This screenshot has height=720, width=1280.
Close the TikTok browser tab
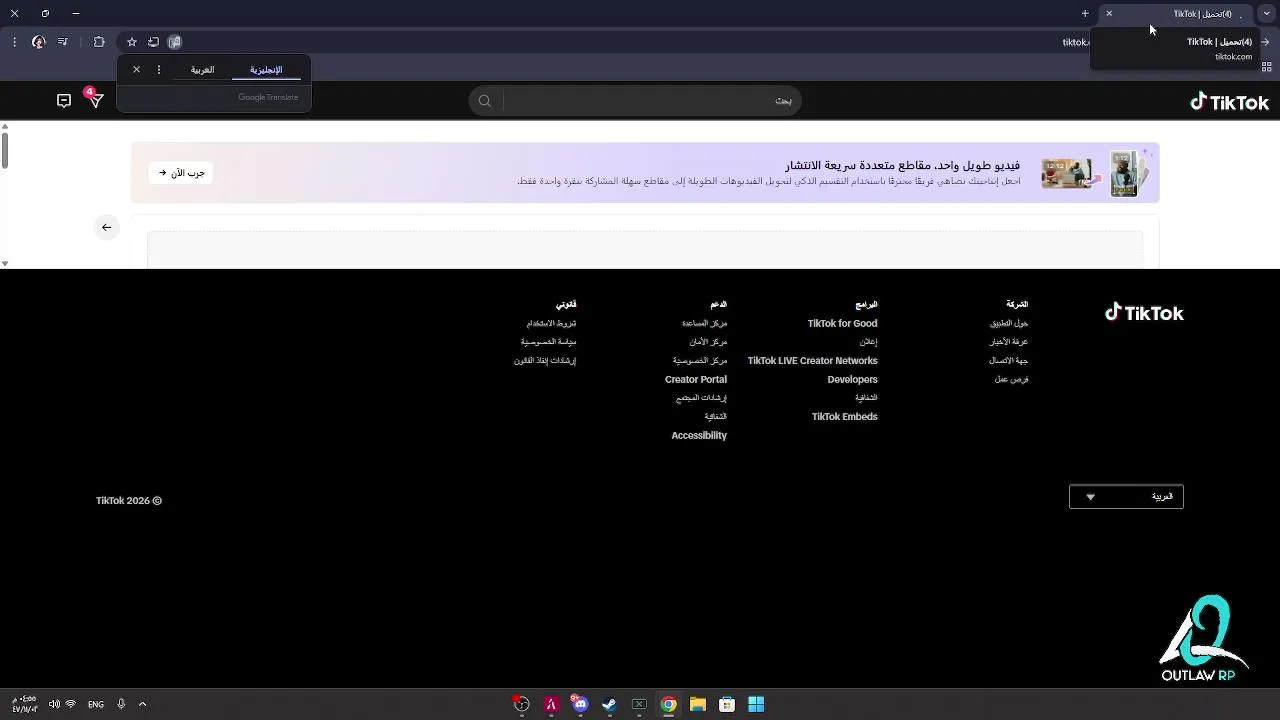click(x=1109, y=14)
